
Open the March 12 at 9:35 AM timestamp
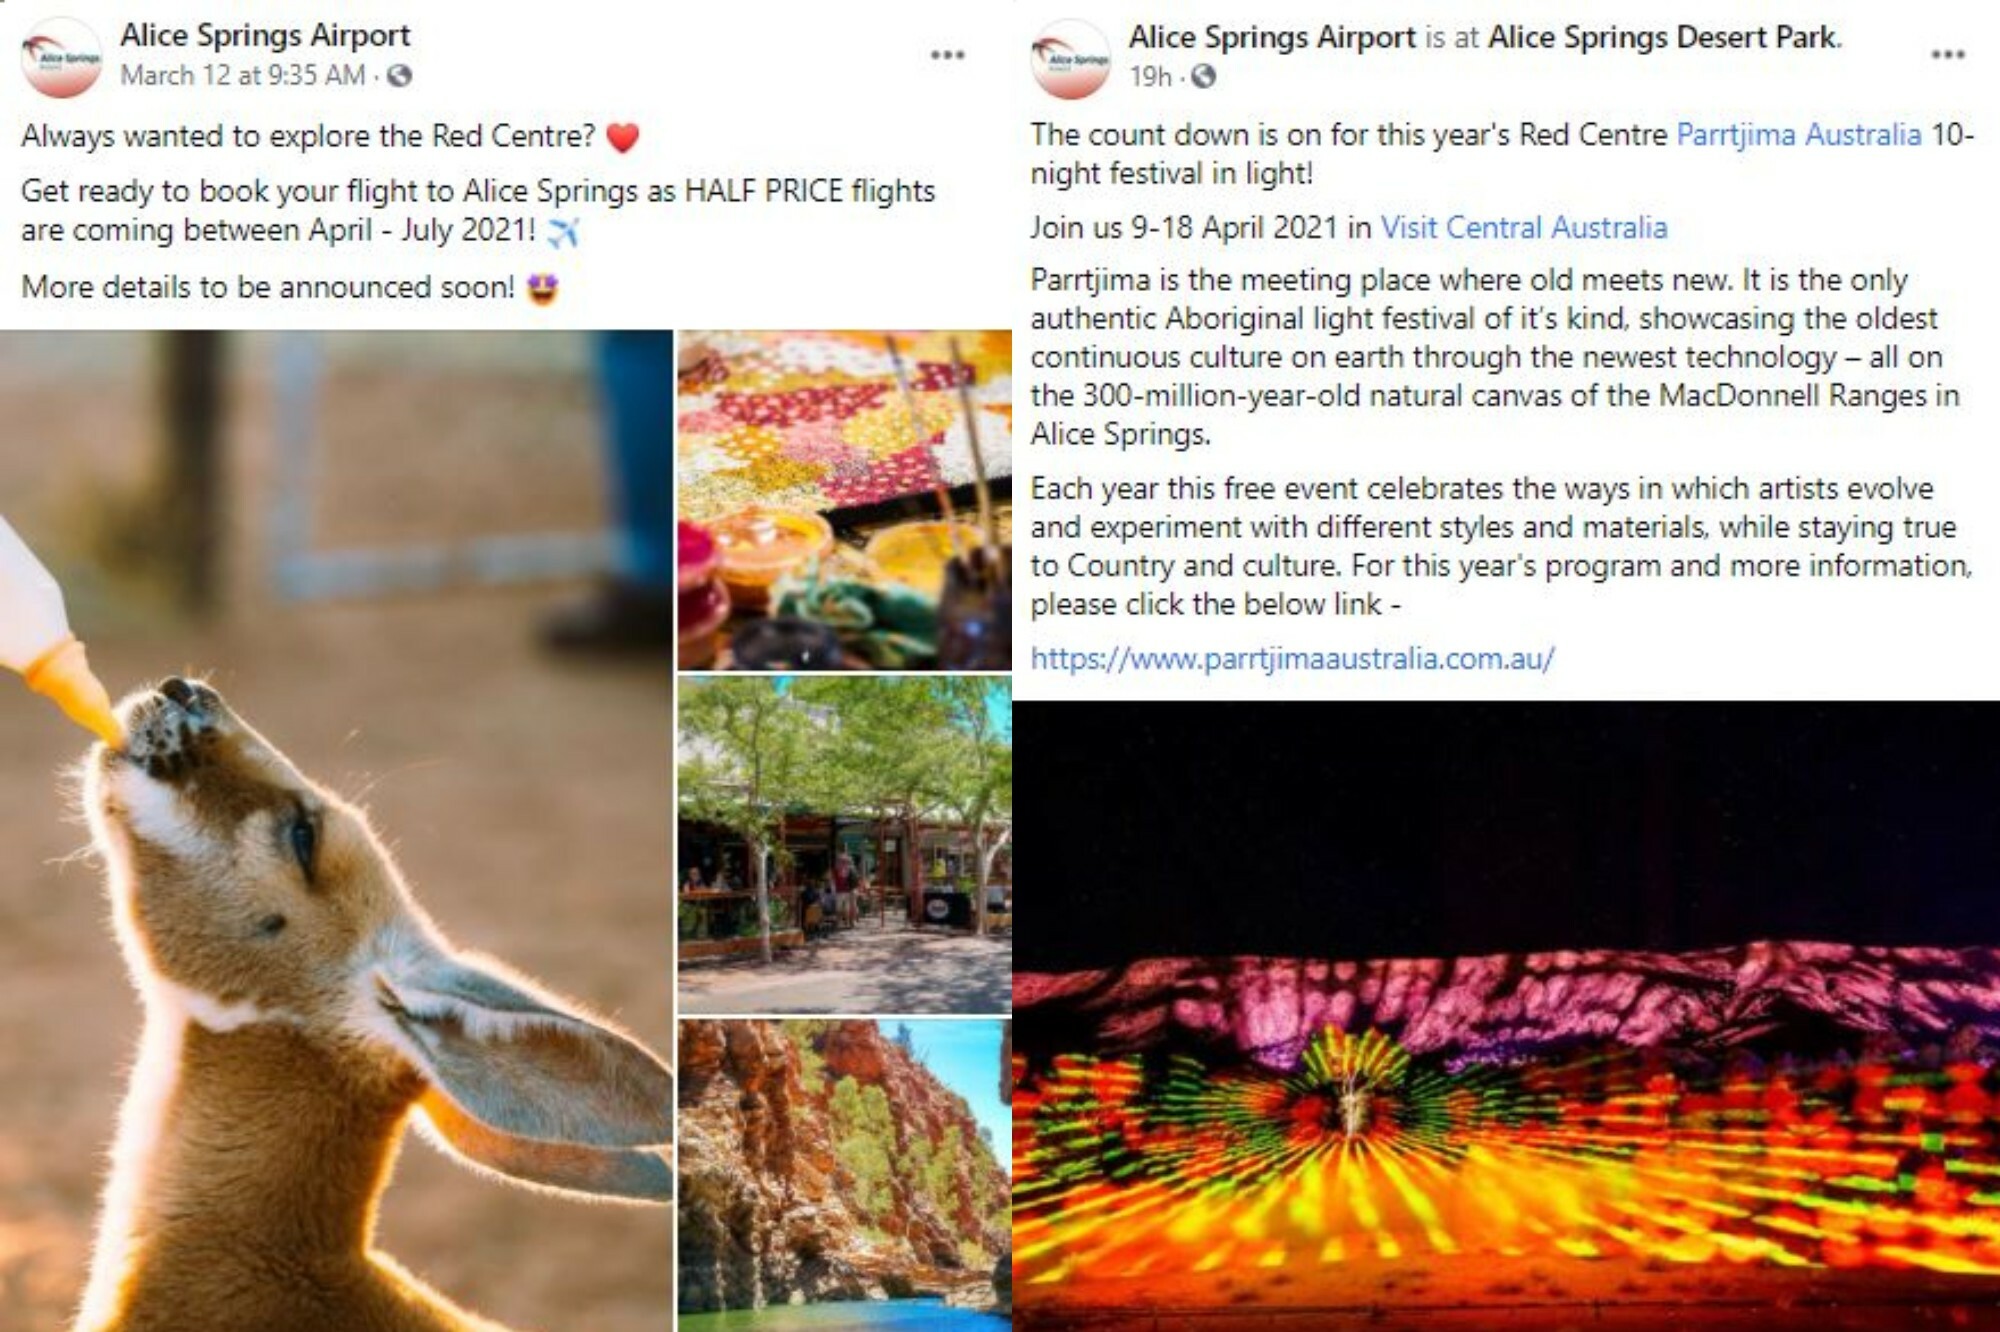pyautogui.click(x=243, y=76)
